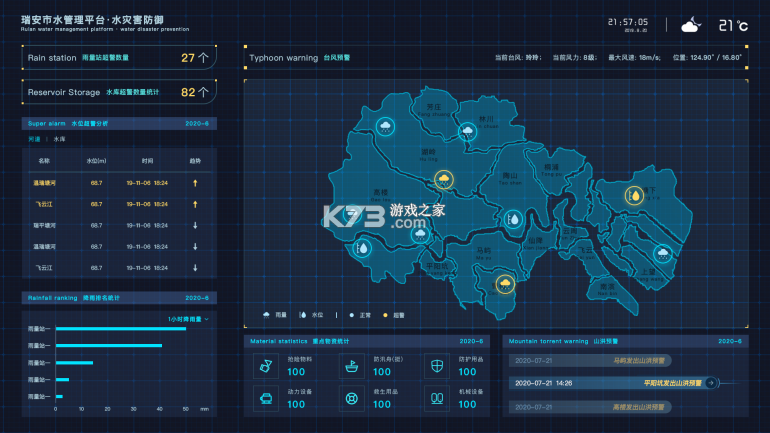
Task: Click the 21°C temperature reading
Action: [733, 26]
